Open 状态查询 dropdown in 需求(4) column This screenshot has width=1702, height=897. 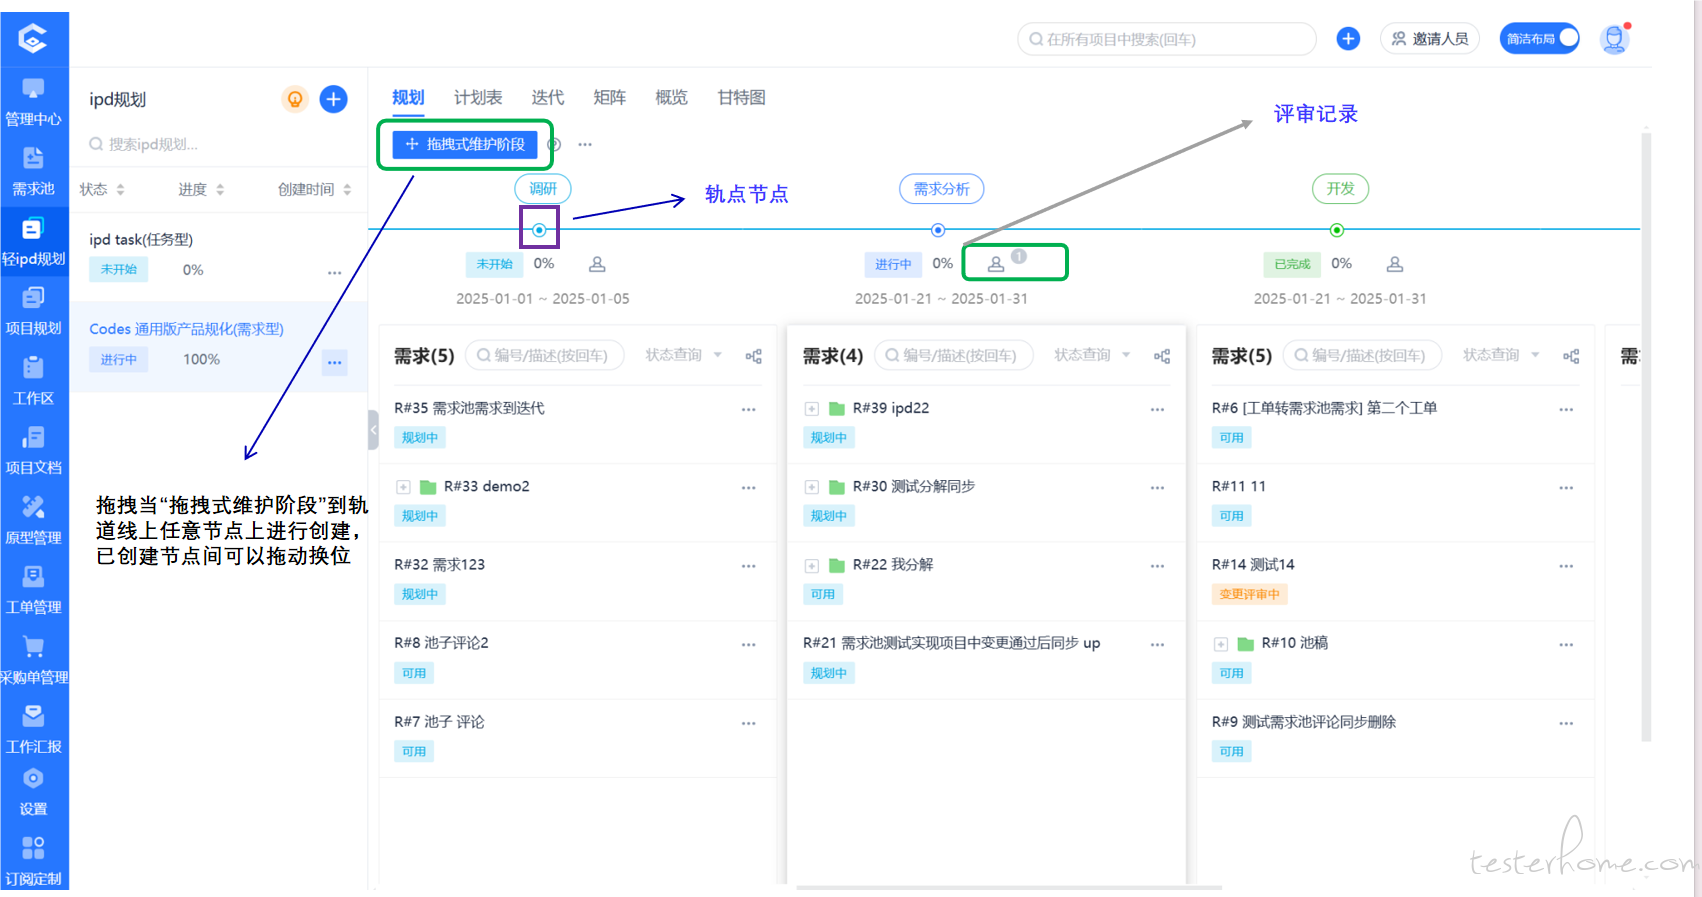(x=1091, y=355)
